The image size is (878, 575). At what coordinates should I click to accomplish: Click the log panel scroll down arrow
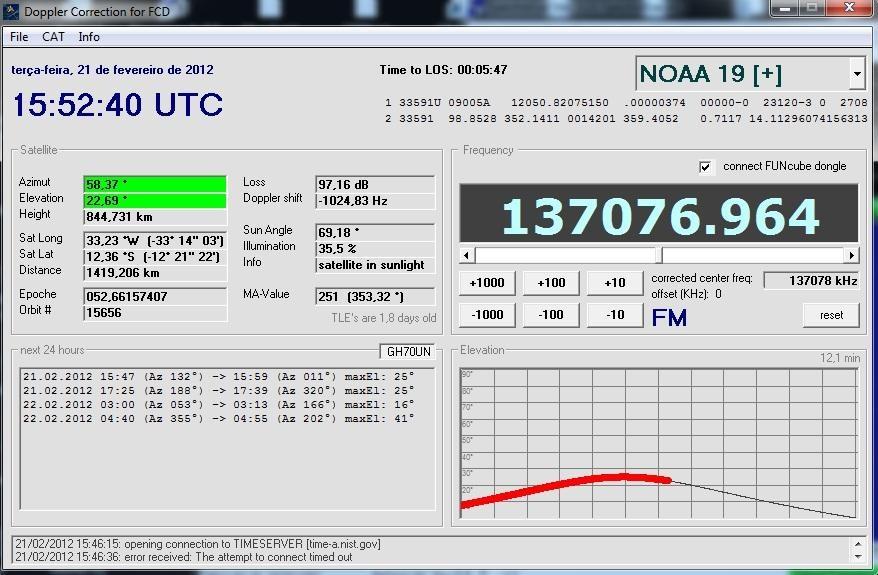(858, 557)
